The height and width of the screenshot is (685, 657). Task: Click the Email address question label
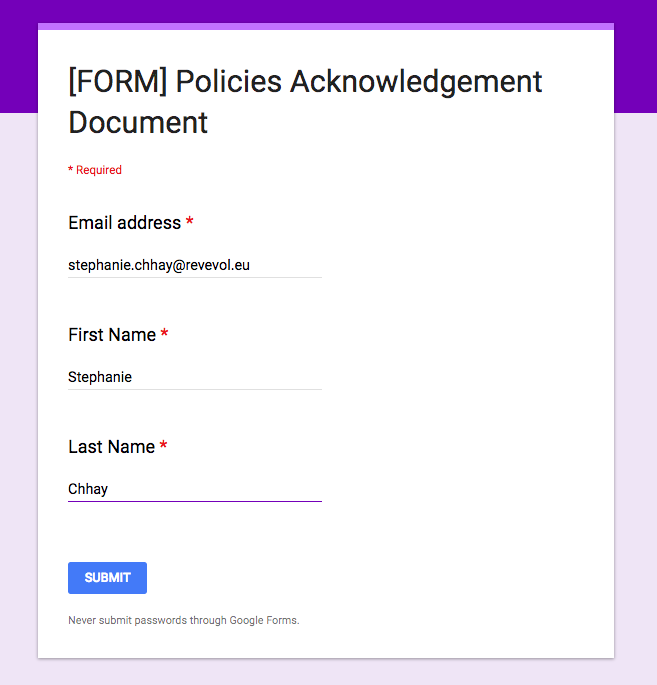pyautogui.click(x=131, y=223)
